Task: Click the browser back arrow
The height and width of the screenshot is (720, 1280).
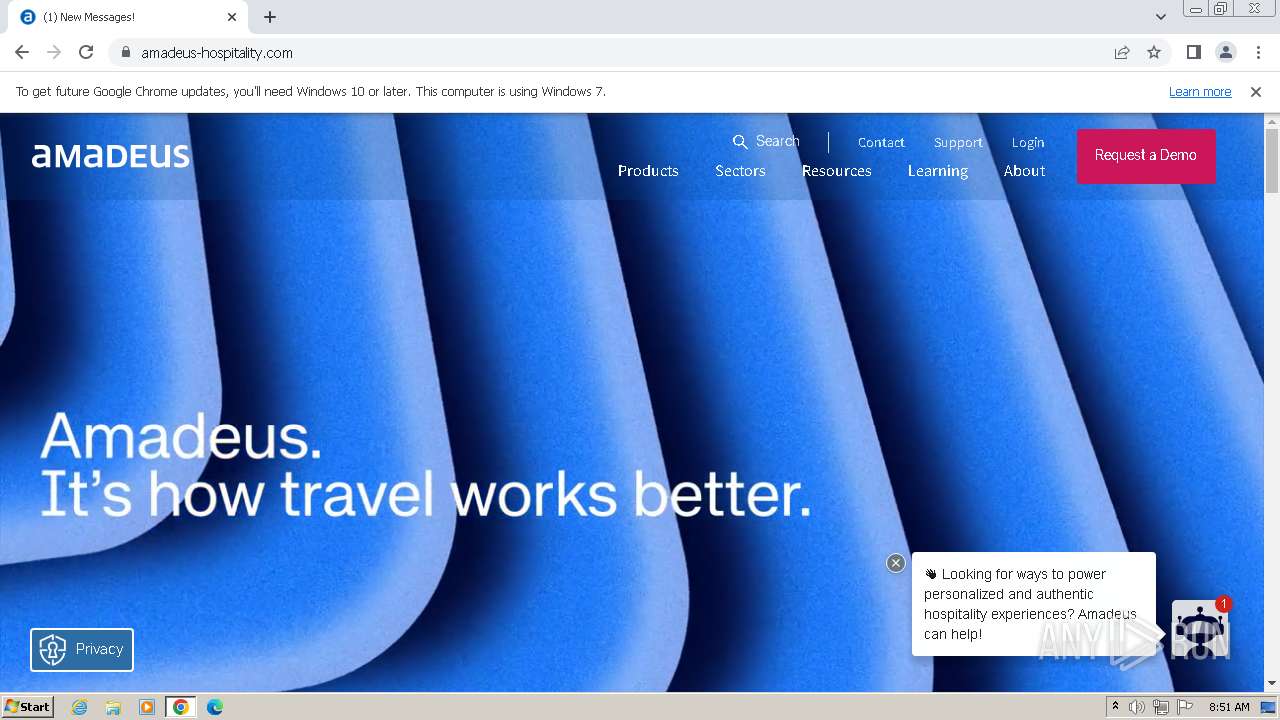Action: click(22, 52)
